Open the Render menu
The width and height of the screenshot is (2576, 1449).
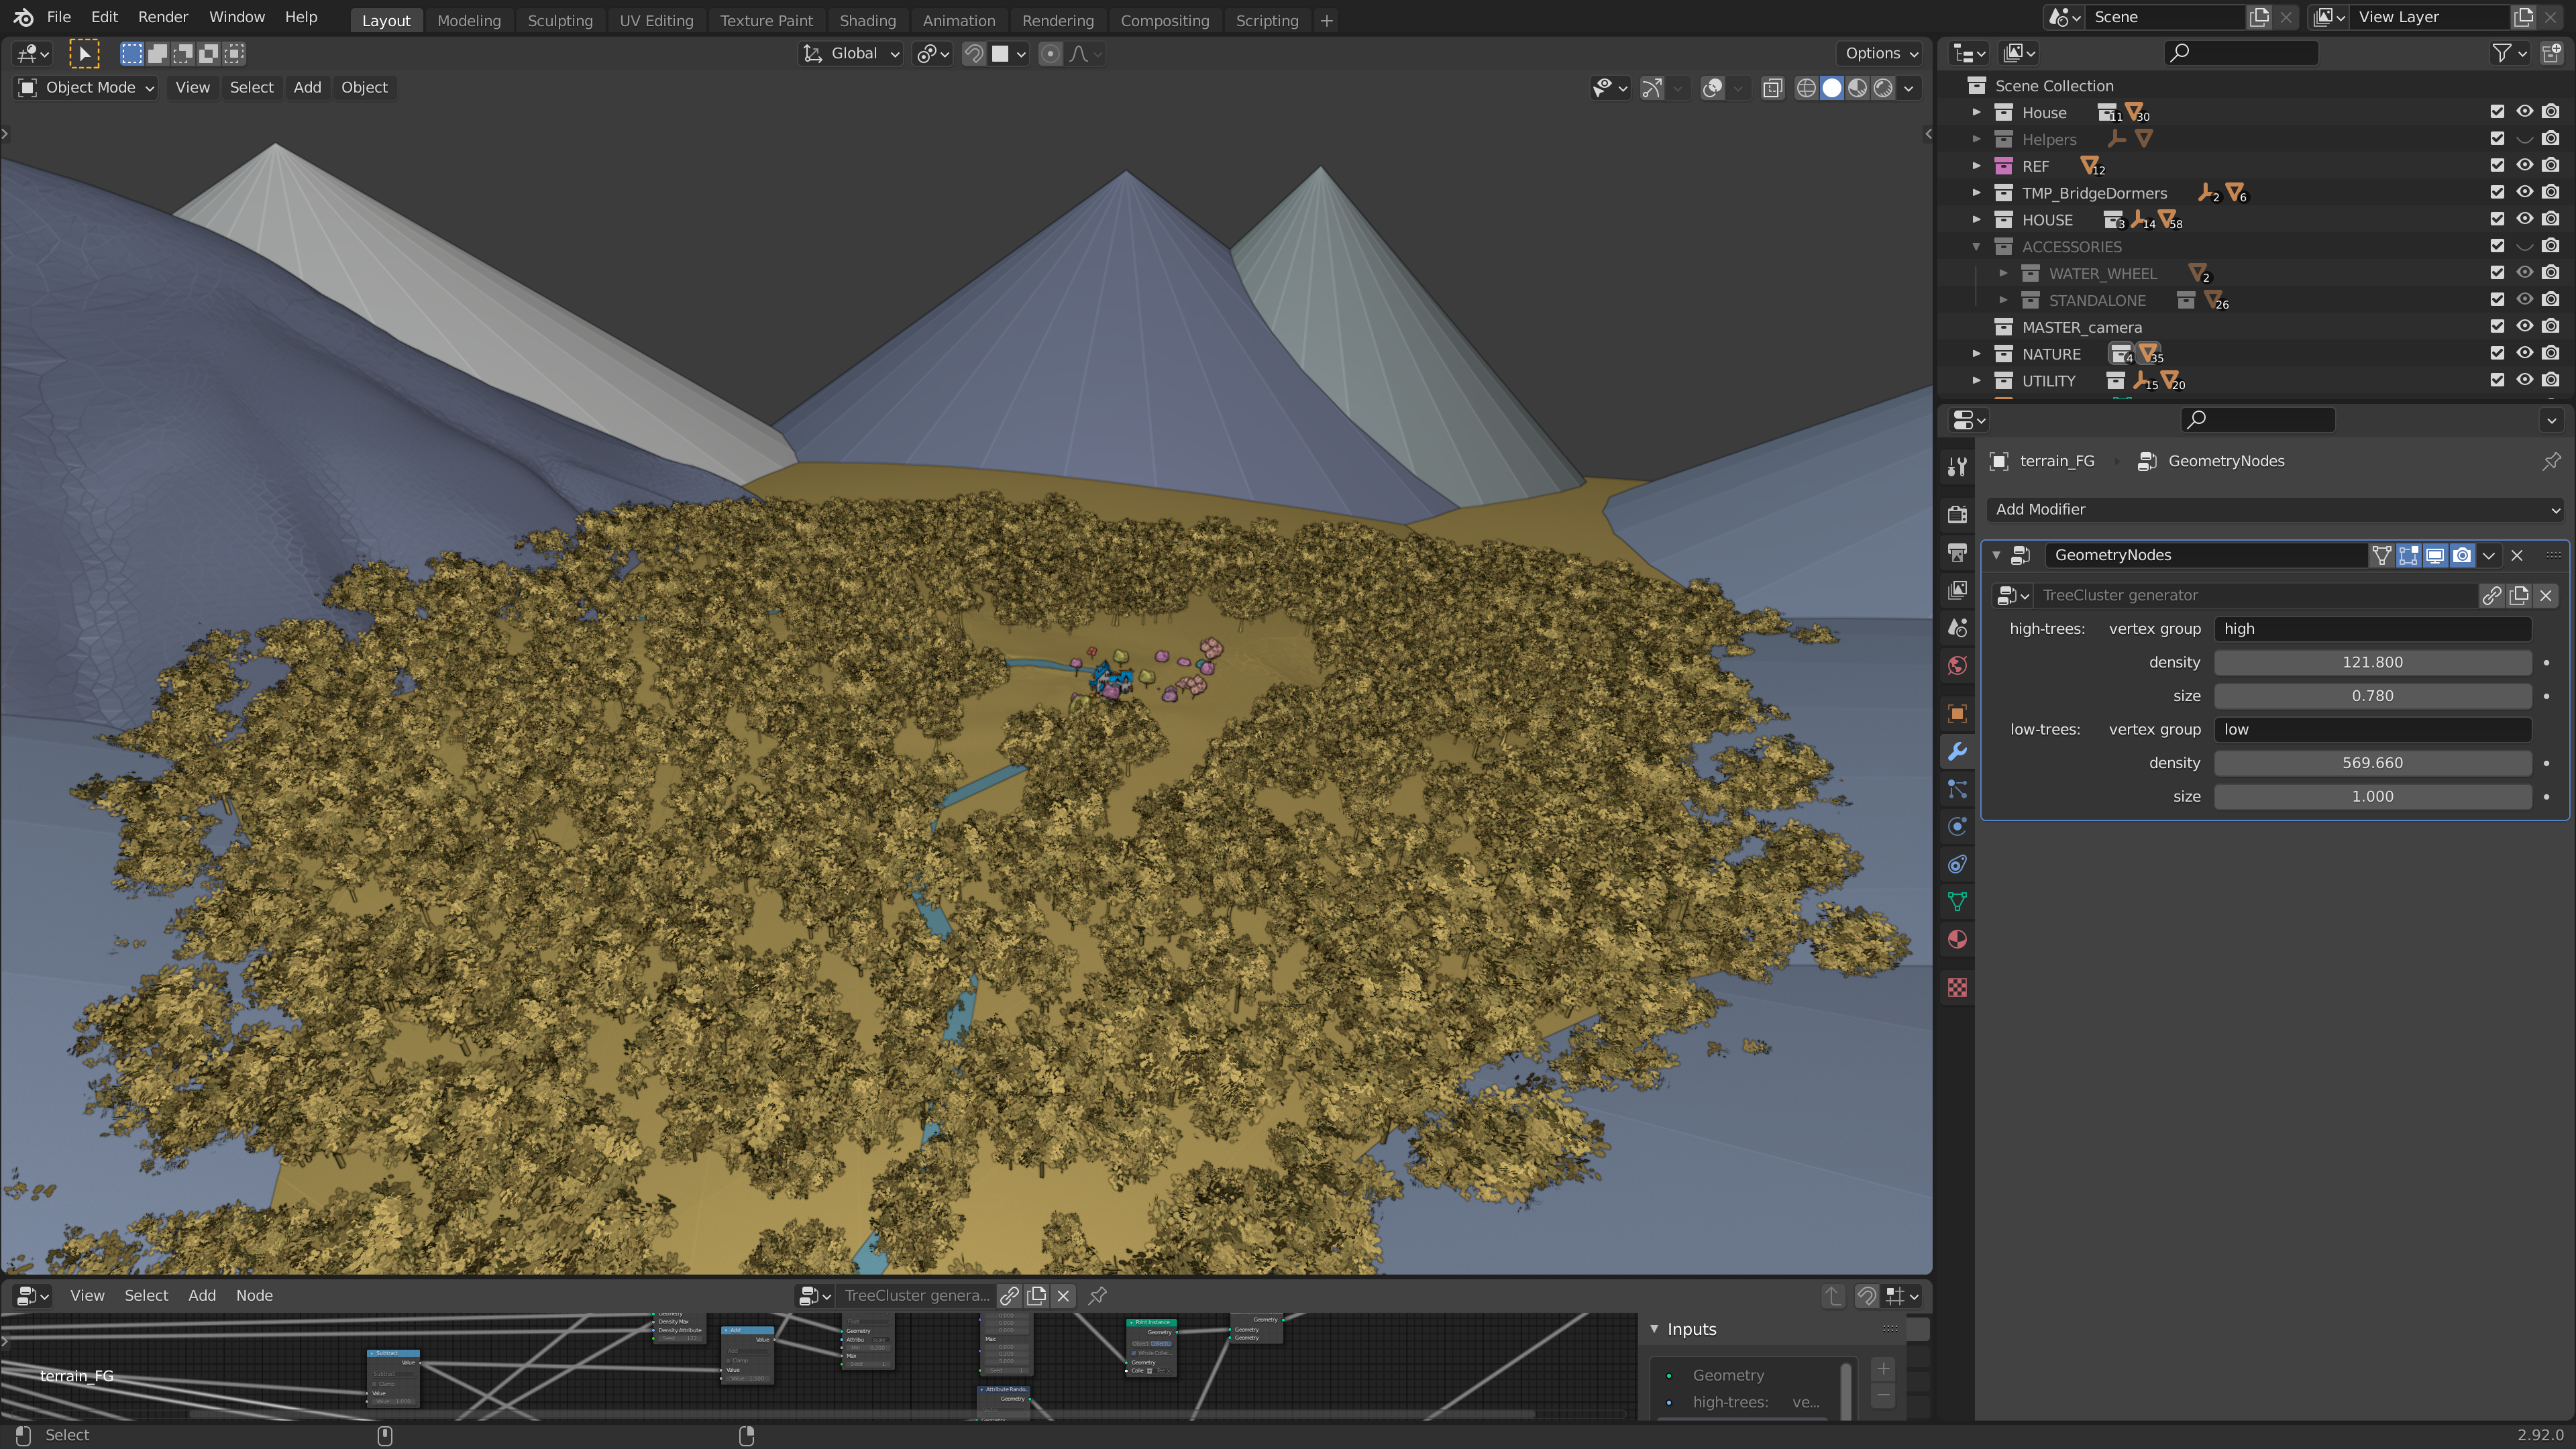(x=163, y=17)
